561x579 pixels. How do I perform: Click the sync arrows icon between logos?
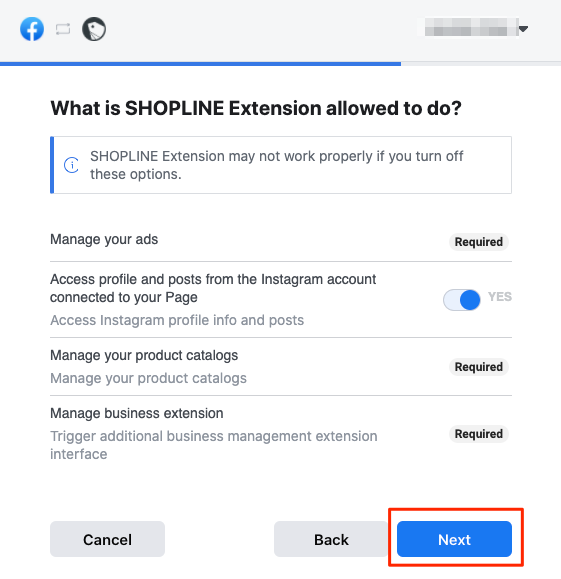coord(63,29)
